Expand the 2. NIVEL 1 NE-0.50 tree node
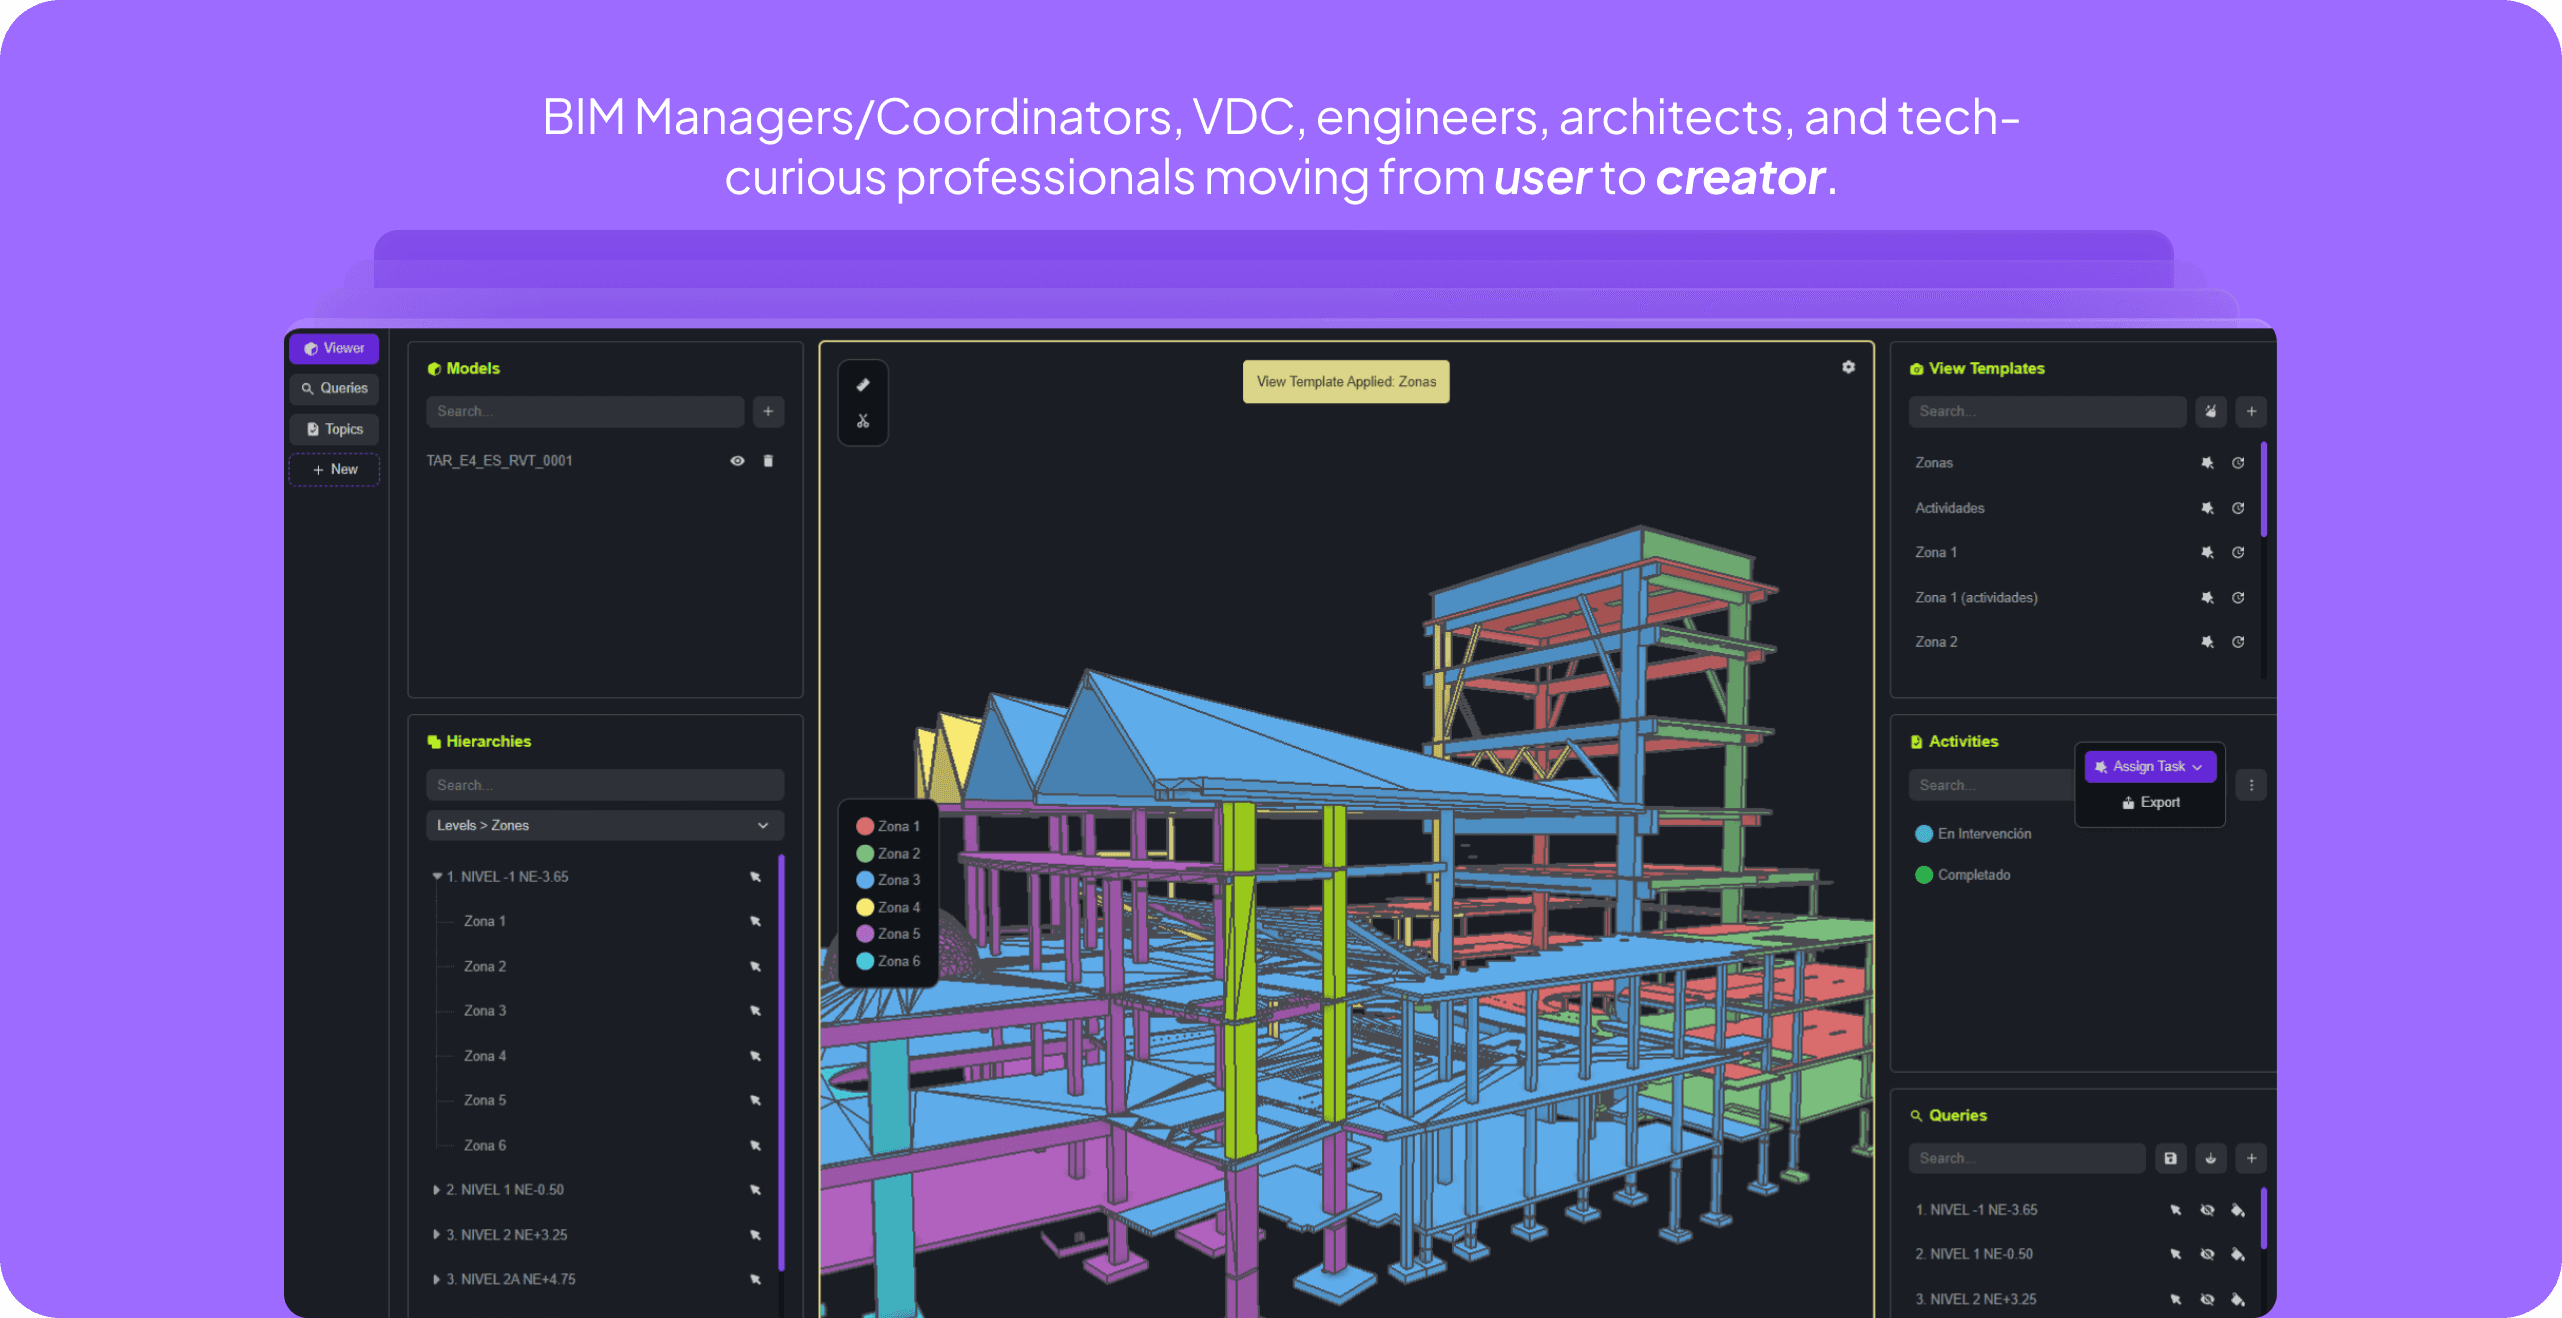The height and width of the screenshot is (1318, 2562). 437,1190
